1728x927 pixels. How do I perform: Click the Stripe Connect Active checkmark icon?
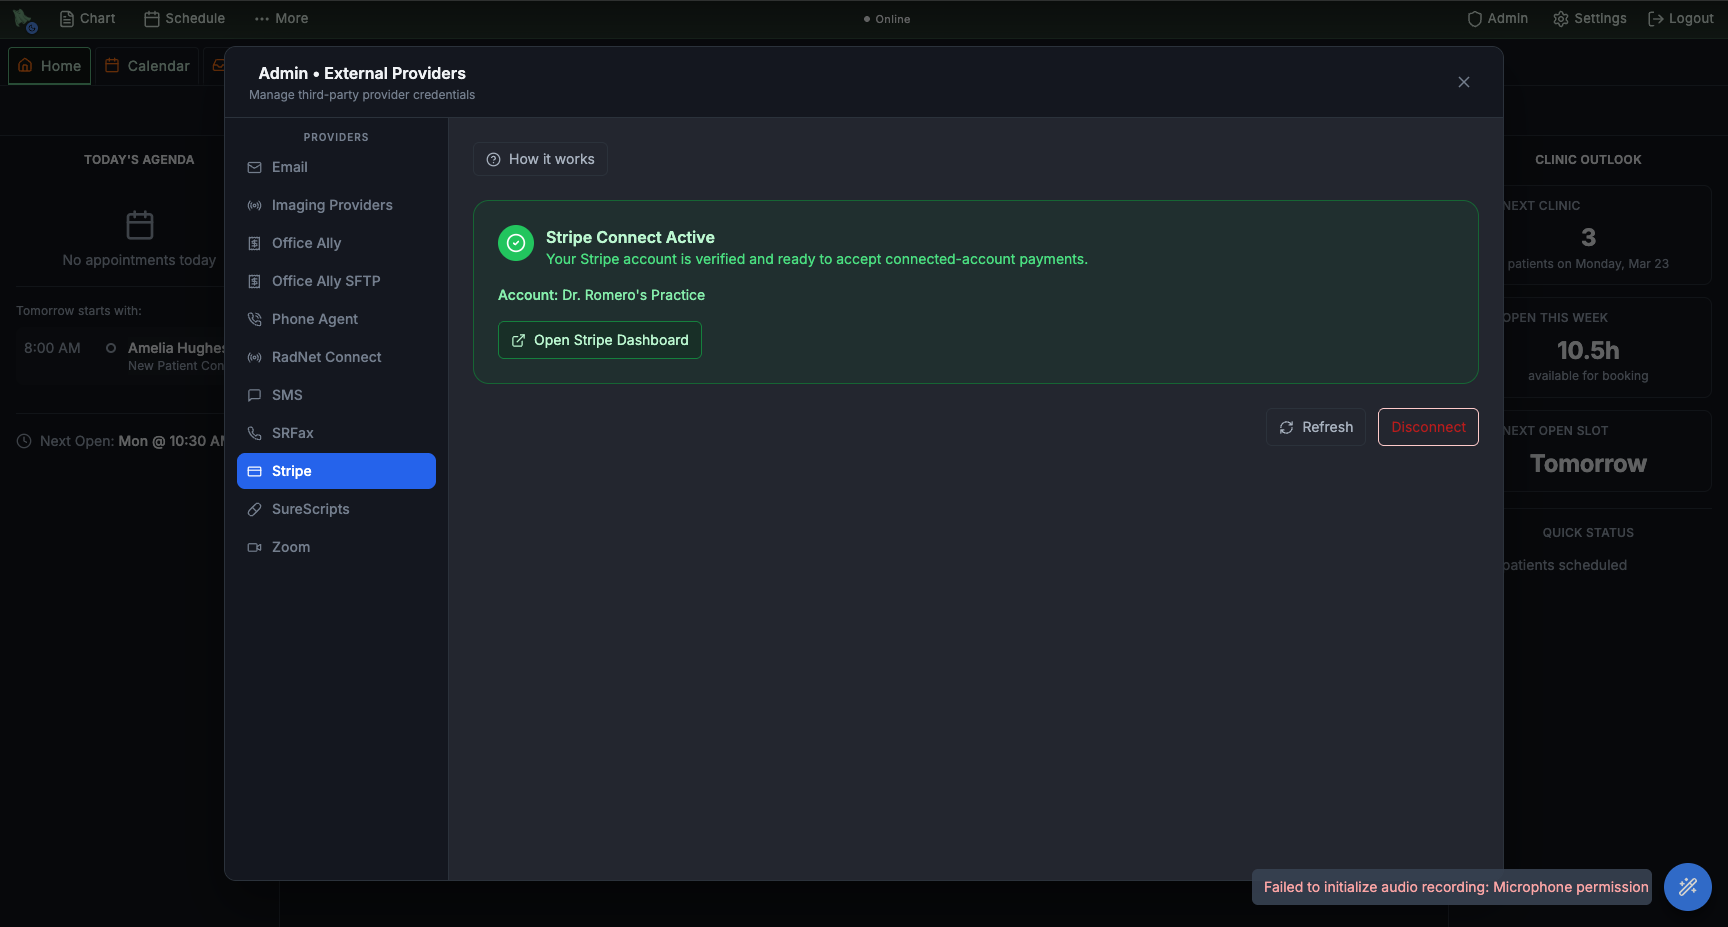tap(516, 243)
